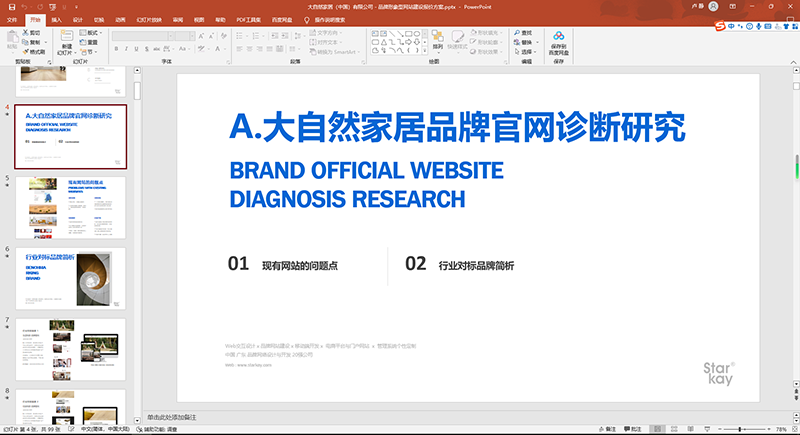Open the font size dropdown
The width and height of the screenshot is (800, 435).
point(192,36)
